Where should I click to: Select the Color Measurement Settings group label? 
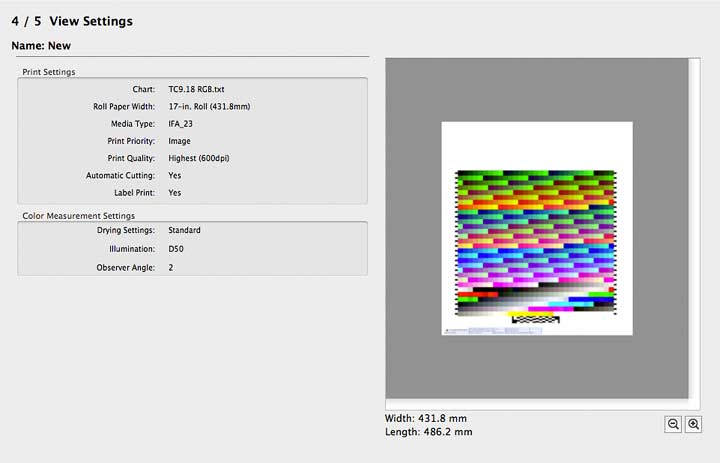pyautogui.click(x=79, y=216)
